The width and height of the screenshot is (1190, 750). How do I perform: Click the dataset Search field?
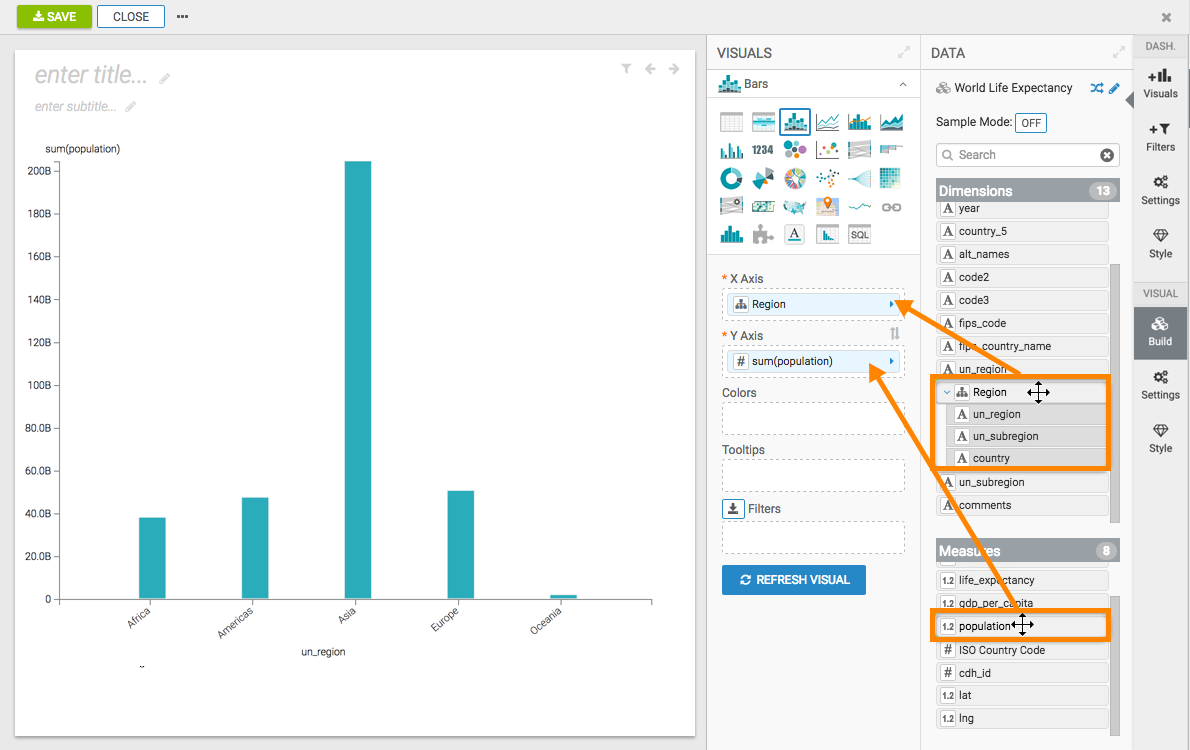click(x=1022, y=155)
